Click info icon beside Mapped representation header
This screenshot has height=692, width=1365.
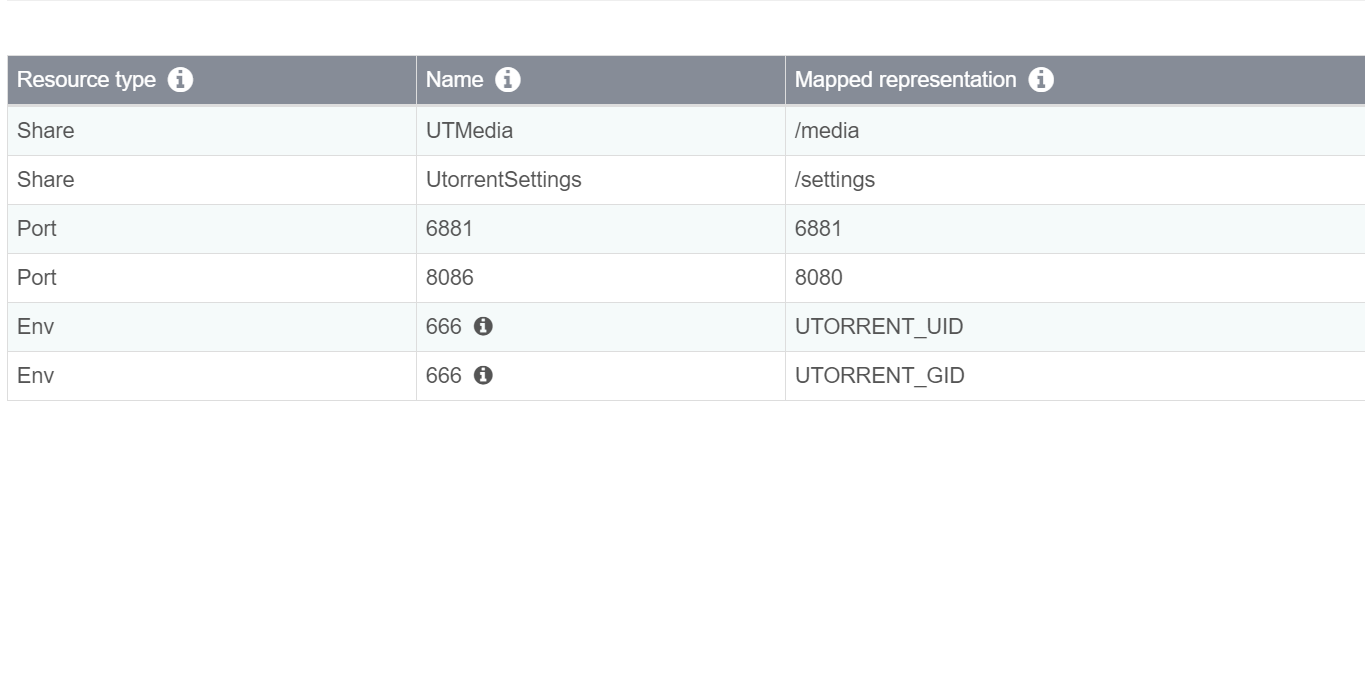(x=1041, y=80)
